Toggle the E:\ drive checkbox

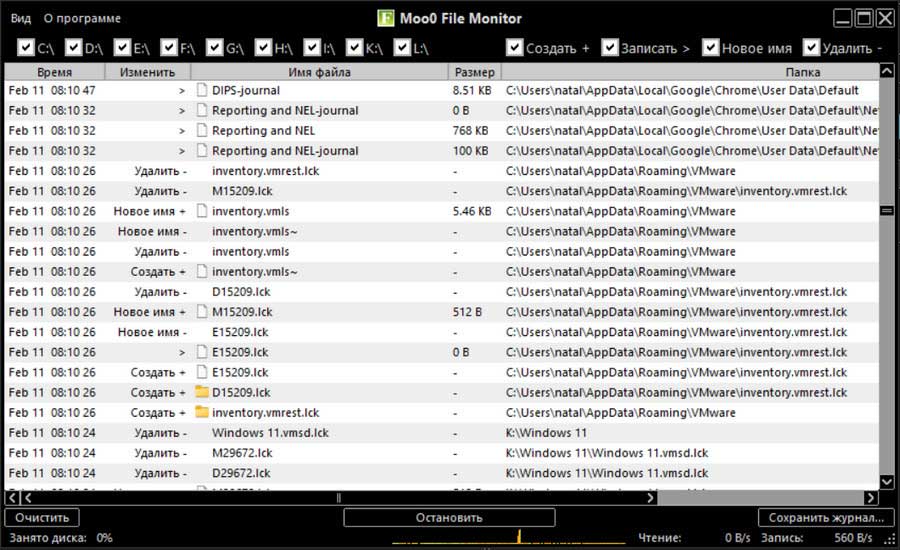point(122,47)
